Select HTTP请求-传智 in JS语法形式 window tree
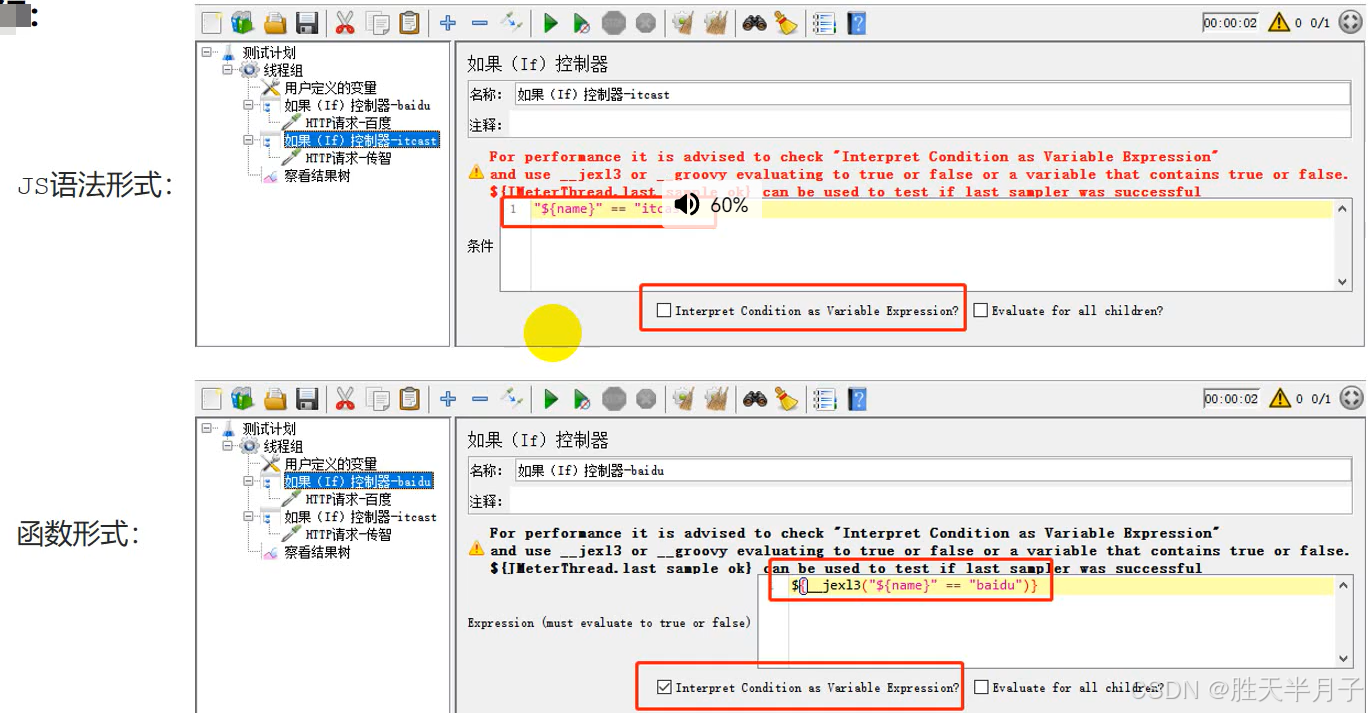Viewport: 1368px width, 713px height. click(x=347, y=158)
